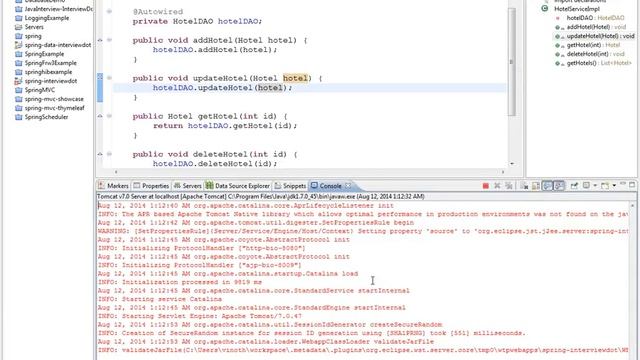Select getHotels() in Outline
The image size is (640, 360).
(x=599, y=63)
